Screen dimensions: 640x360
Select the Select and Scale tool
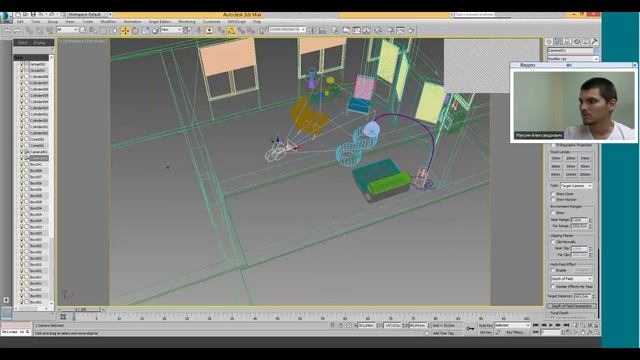pyautogui.click(x=145, y=31)
